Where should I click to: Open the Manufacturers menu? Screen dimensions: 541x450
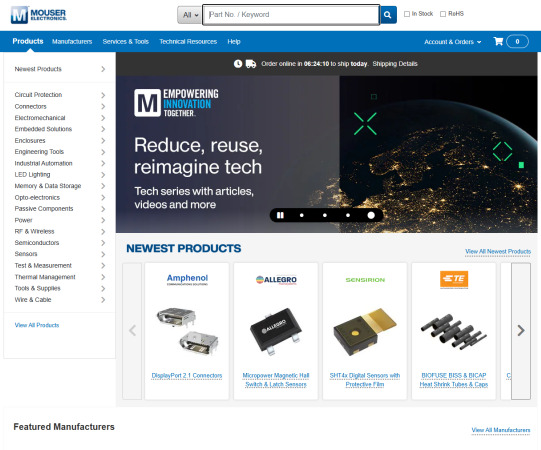tap(72, 42)
